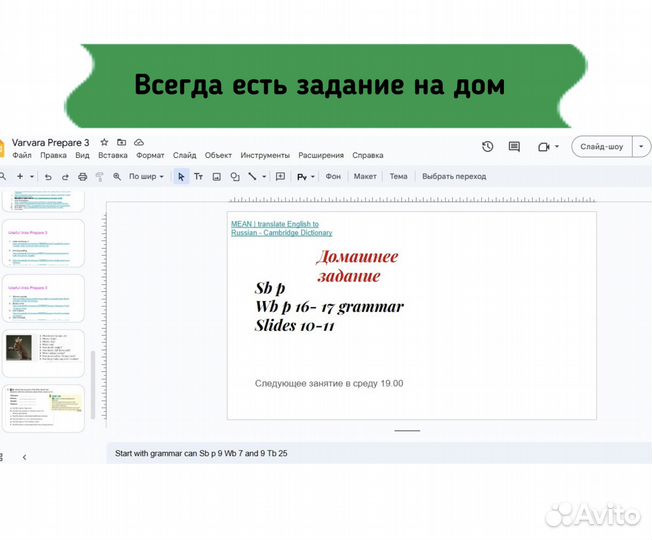Click the Ру input tools icon
Viewport: 652px width, 540px height.
point(302,177)
